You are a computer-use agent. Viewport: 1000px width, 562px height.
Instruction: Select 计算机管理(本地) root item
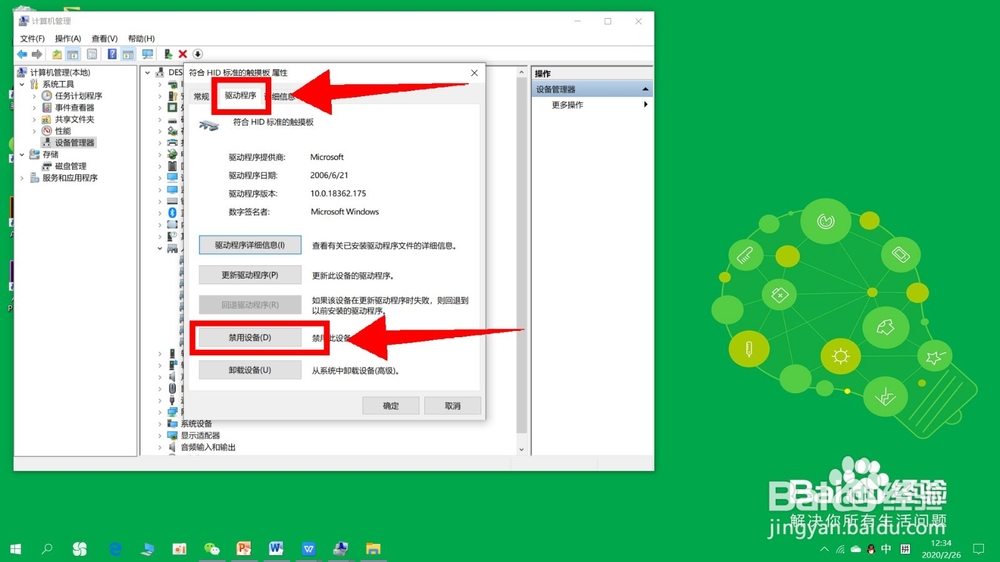[60, 73]
